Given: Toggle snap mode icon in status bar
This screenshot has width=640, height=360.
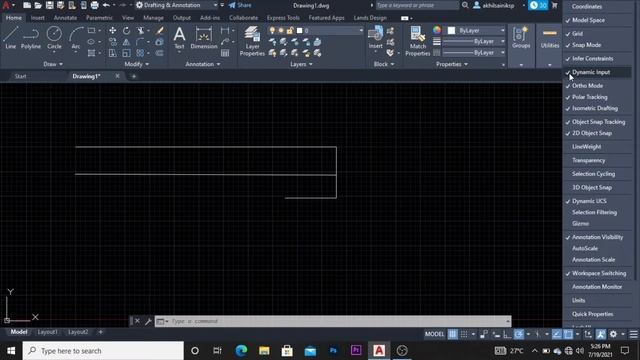Looking at the screenshot, I should tap(464, 334).
